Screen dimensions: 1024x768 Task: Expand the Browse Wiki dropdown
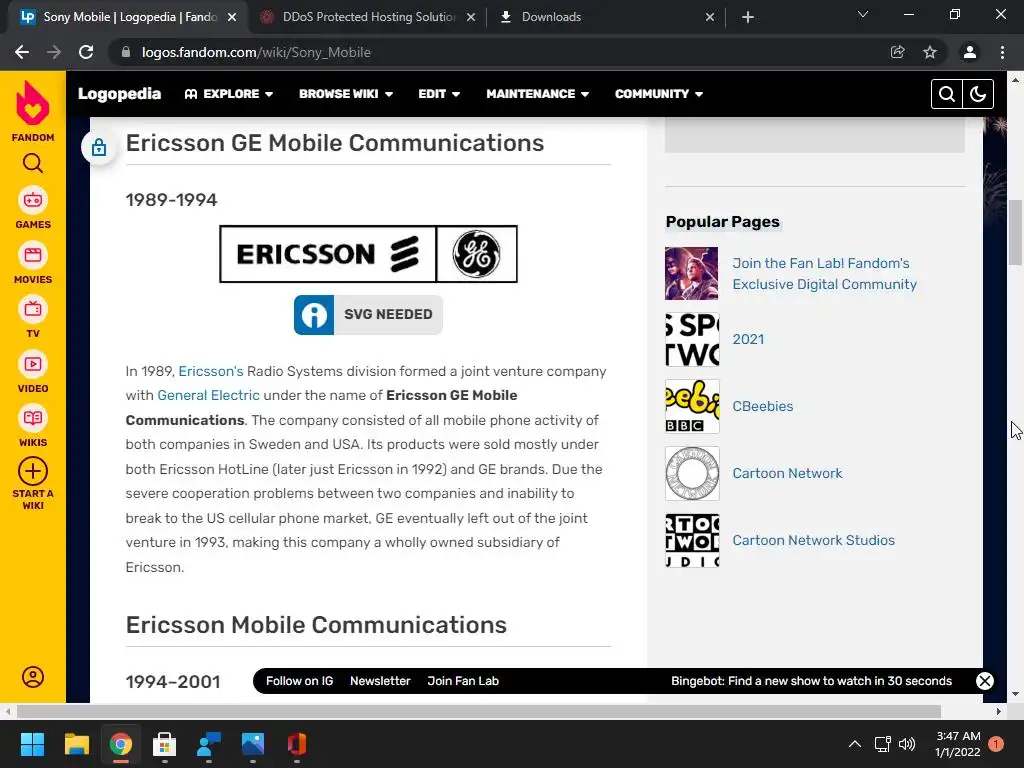click(346, 94)
